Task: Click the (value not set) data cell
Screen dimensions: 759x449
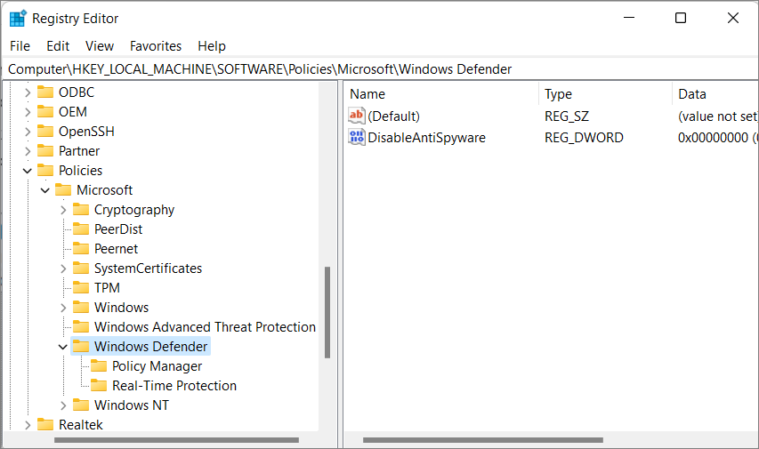Action: 717,116
